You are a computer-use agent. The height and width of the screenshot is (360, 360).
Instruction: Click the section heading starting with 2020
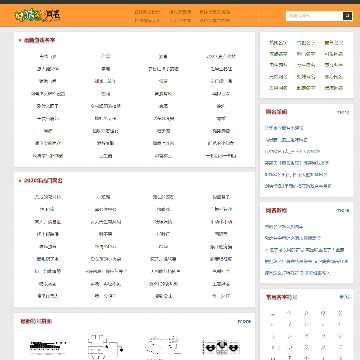(43, 181)
